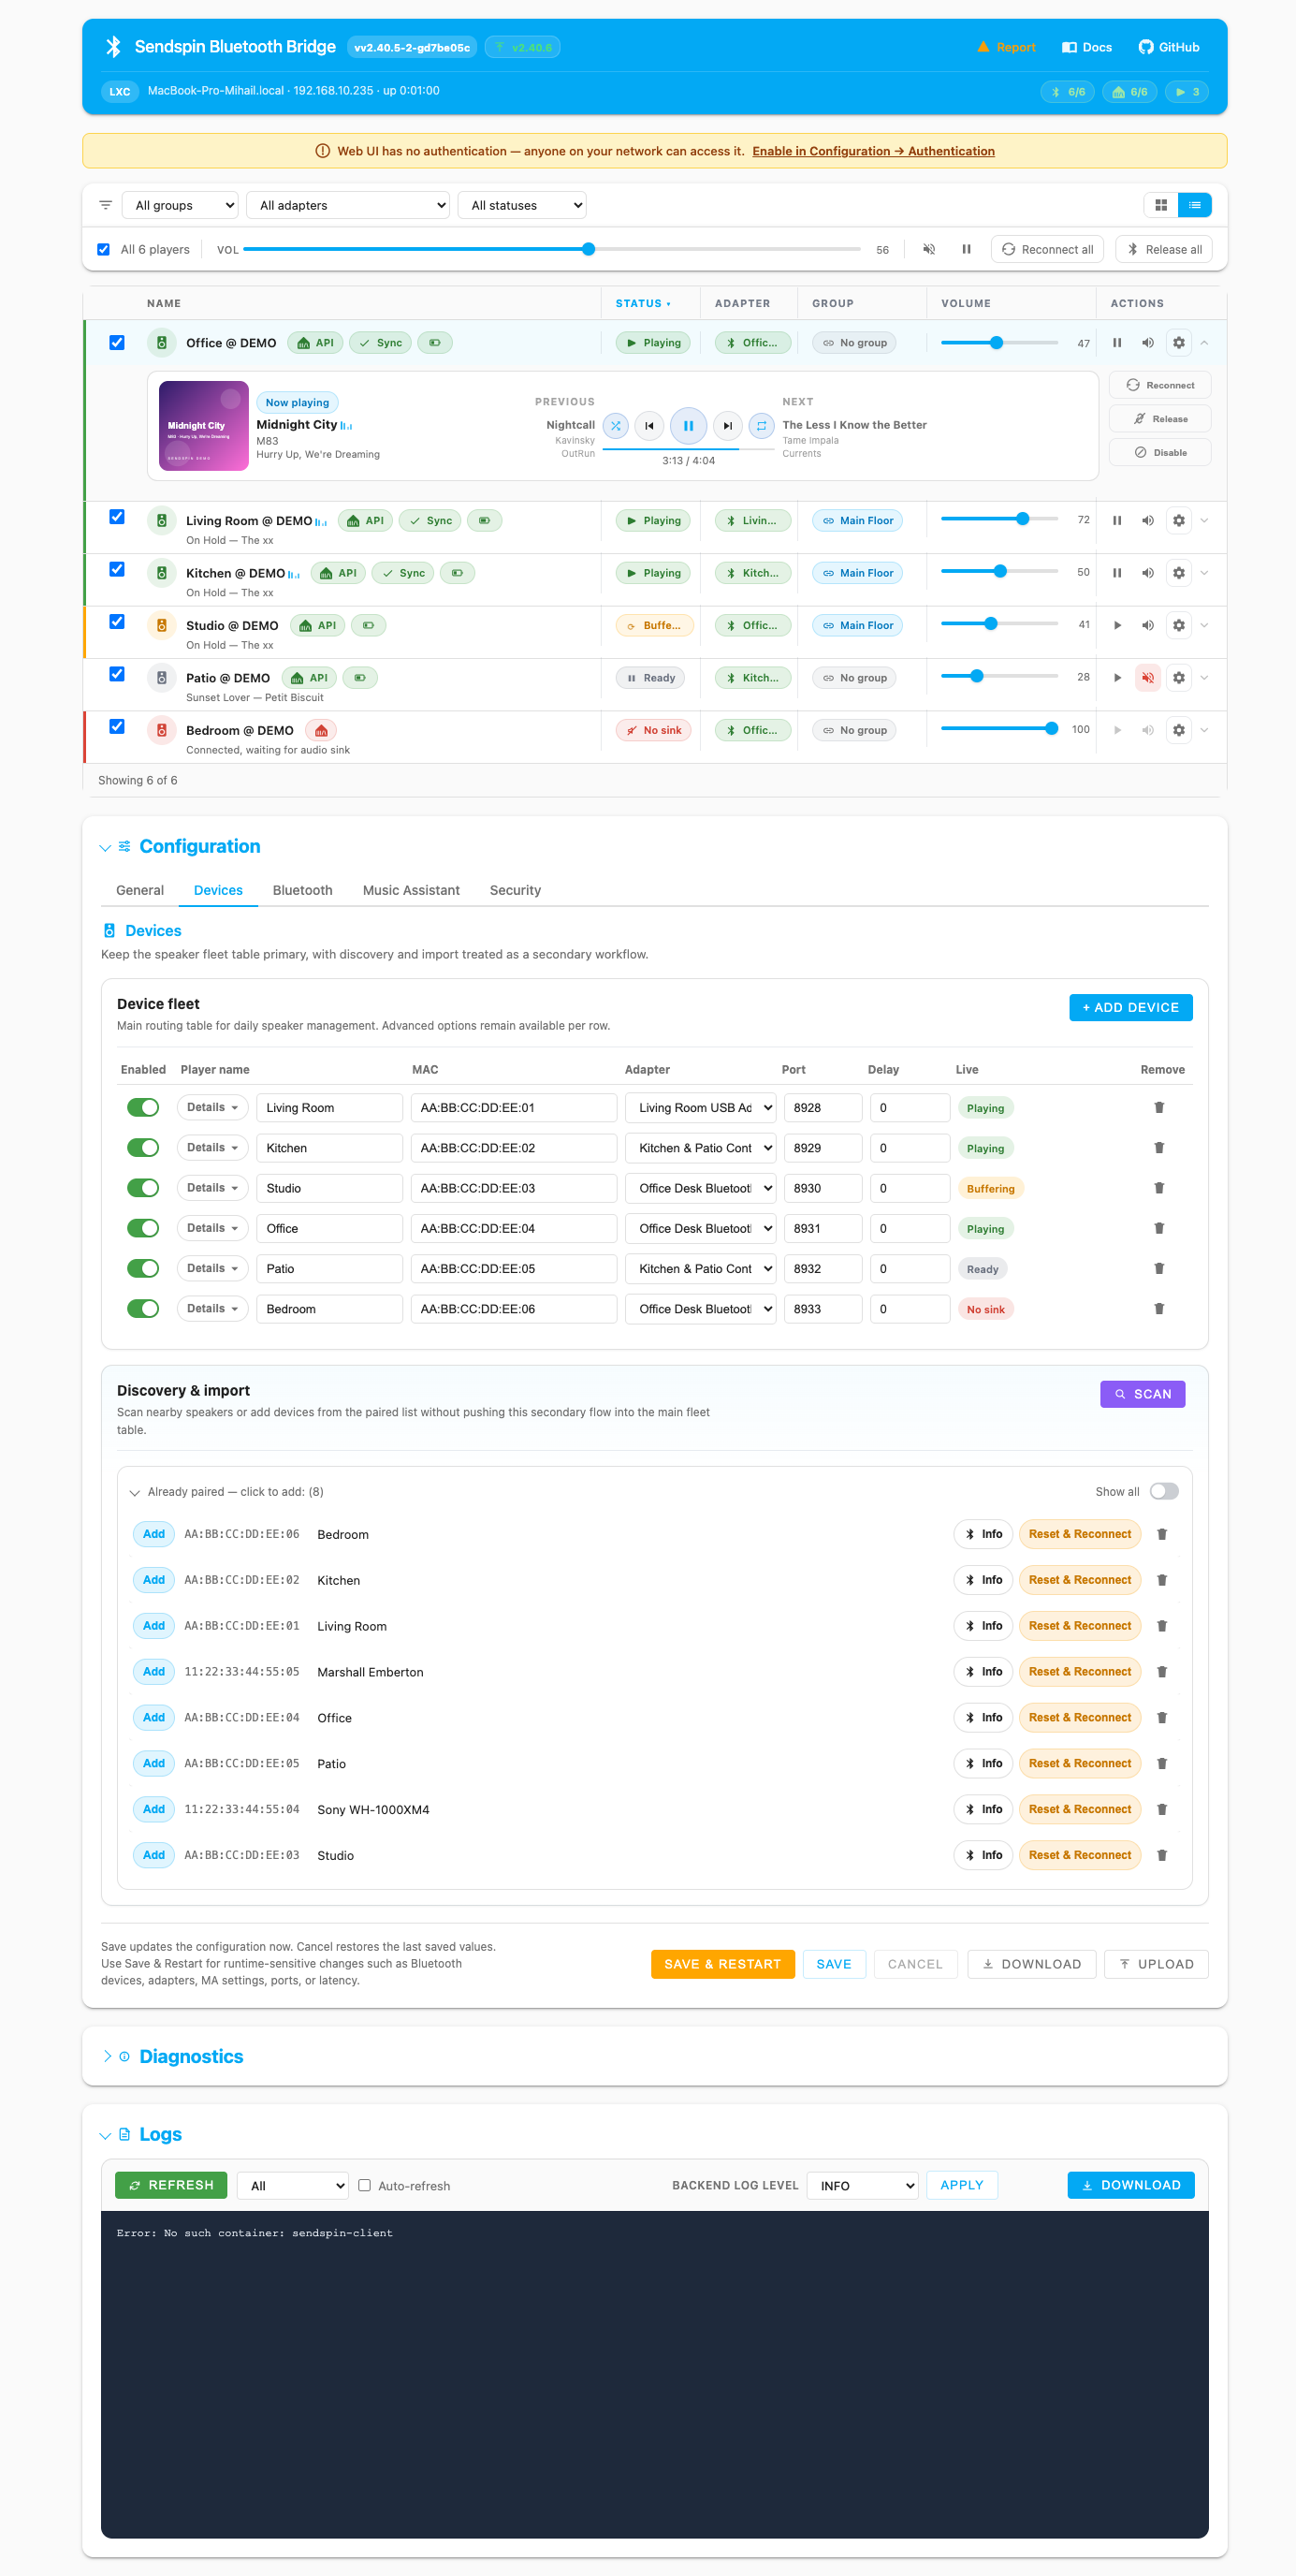
Task: Open the All adapters filter dropdown
Action: [x=348, y=205]
